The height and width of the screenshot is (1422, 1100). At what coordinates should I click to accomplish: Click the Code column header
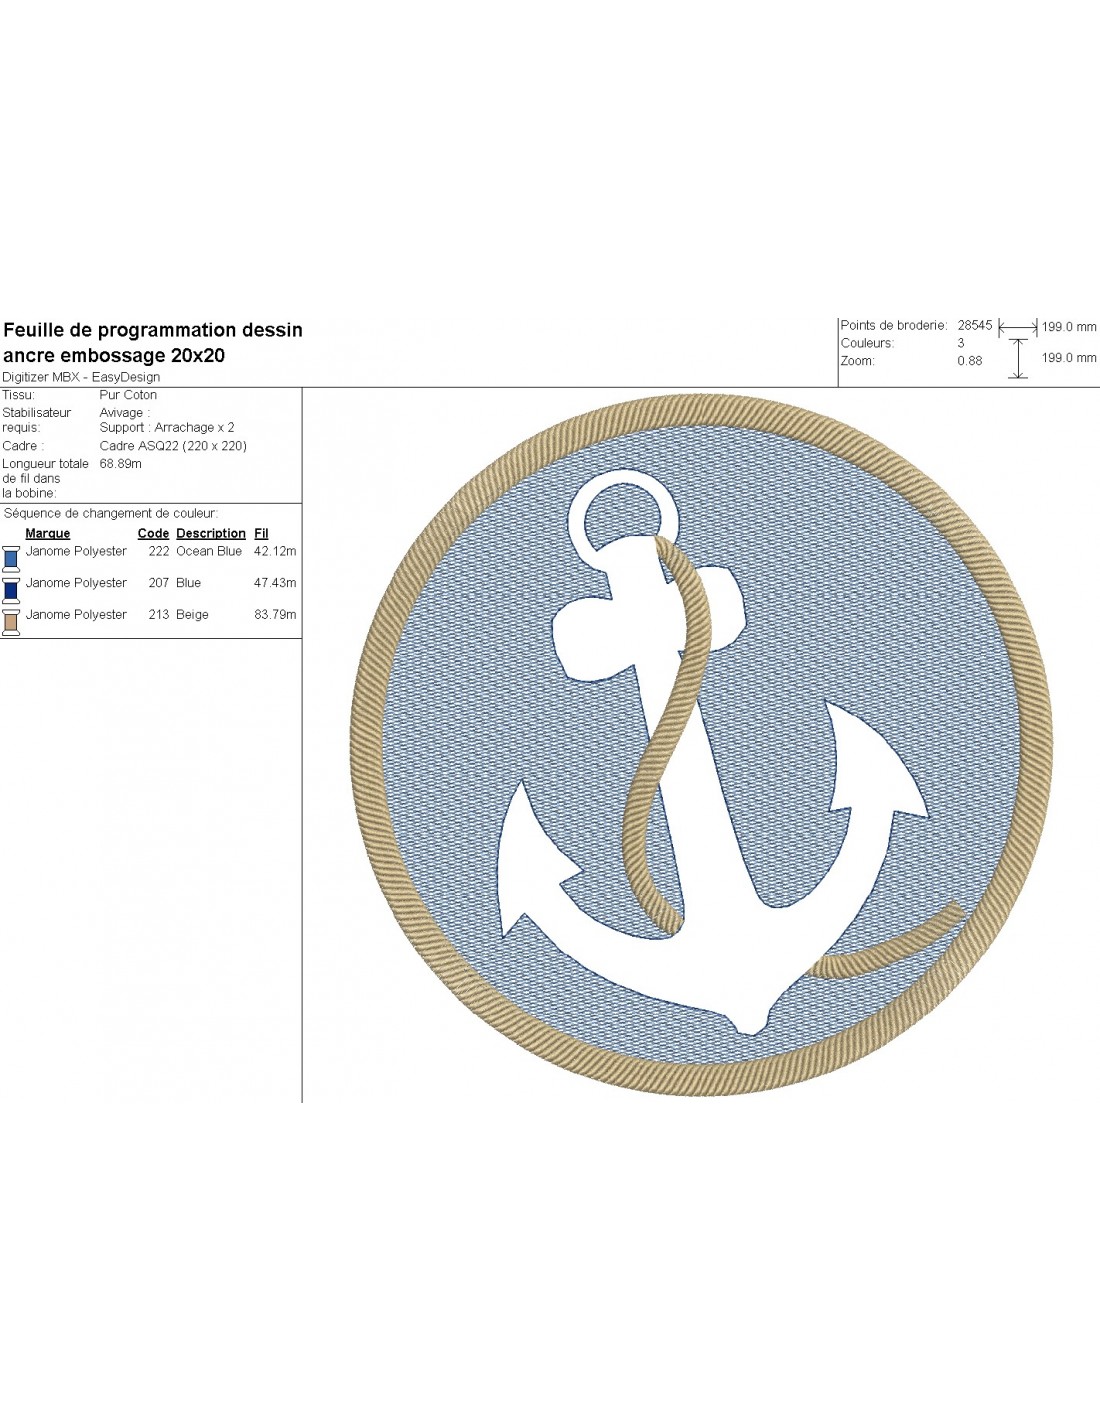coord(153,534)
